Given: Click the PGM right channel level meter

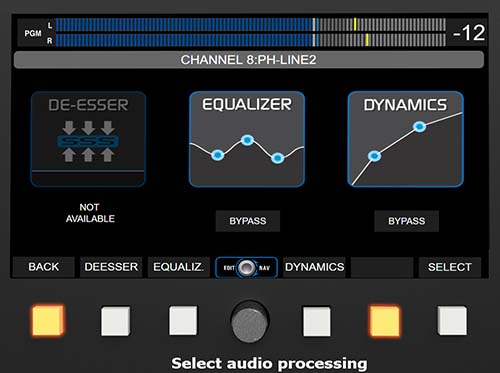Looking at the screenshot, I should [251, 40].
